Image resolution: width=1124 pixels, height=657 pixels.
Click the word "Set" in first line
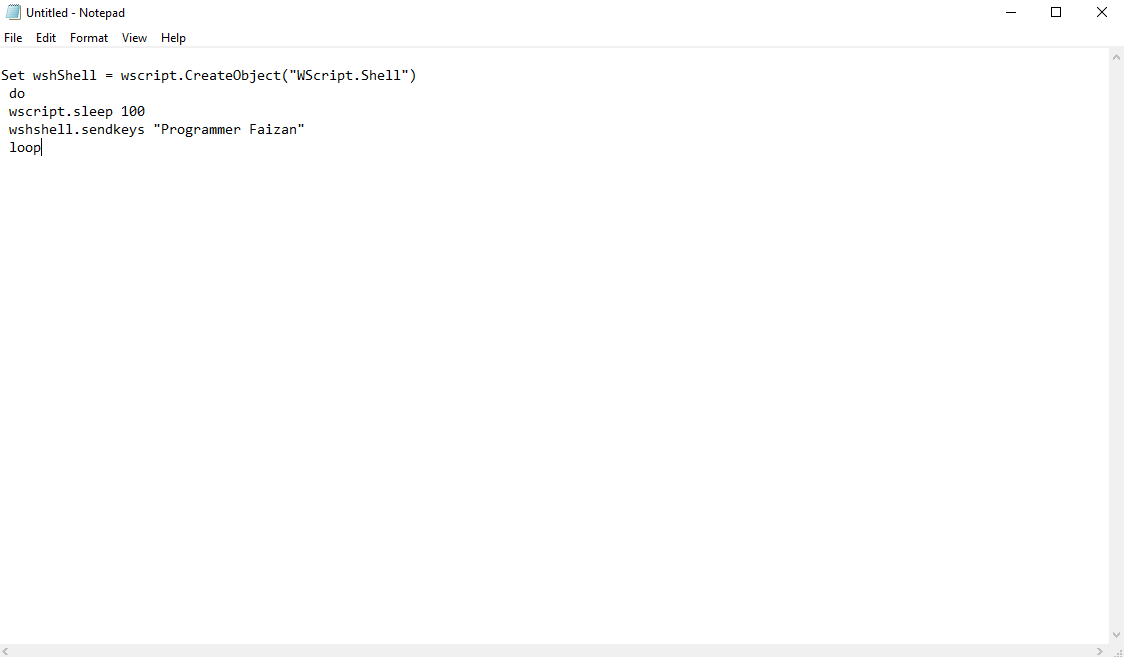click(x=13, y=76)
